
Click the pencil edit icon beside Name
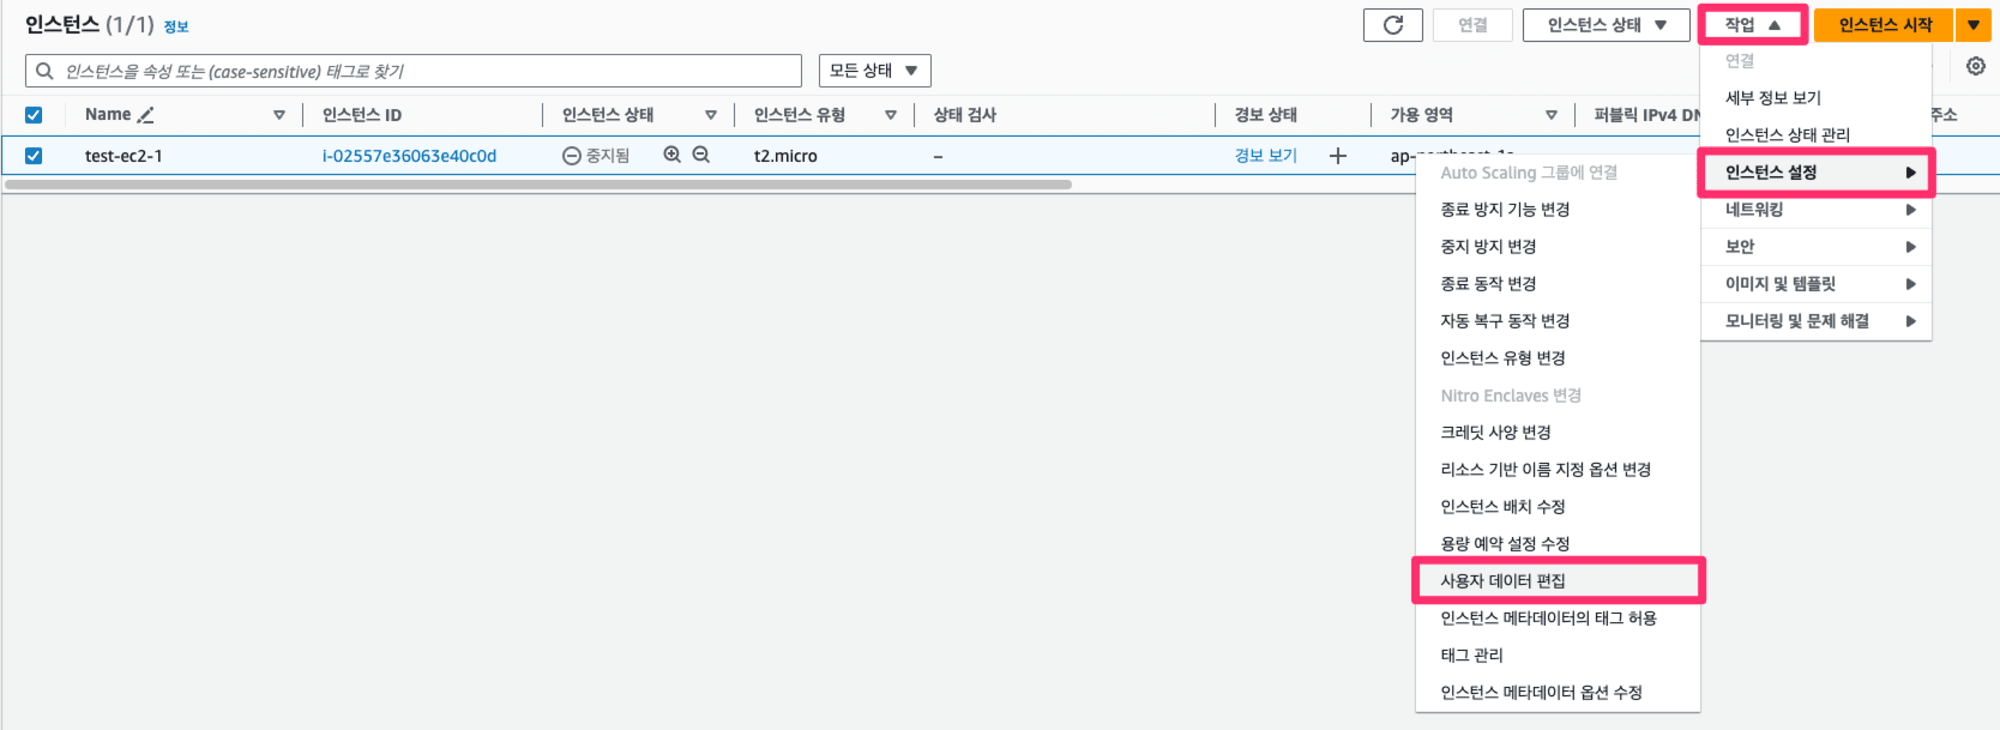point(146,115)
